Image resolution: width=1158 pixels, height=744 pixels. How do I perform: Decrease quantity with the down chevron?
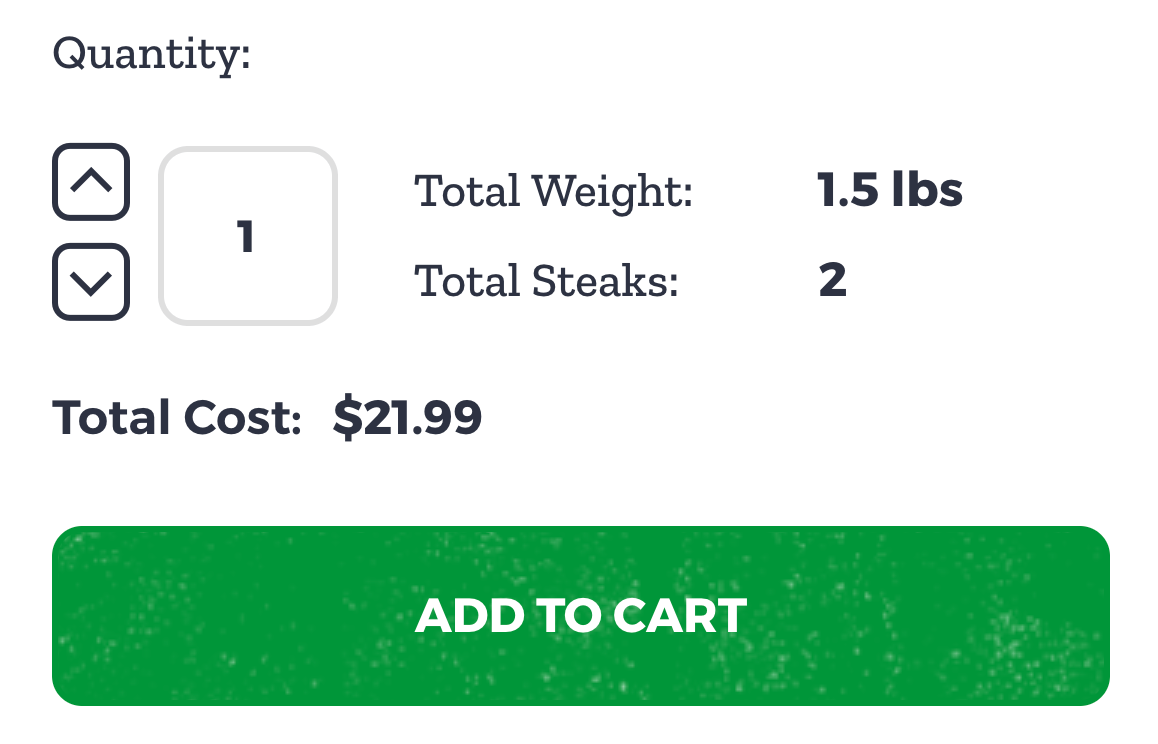tap(91, 282)
